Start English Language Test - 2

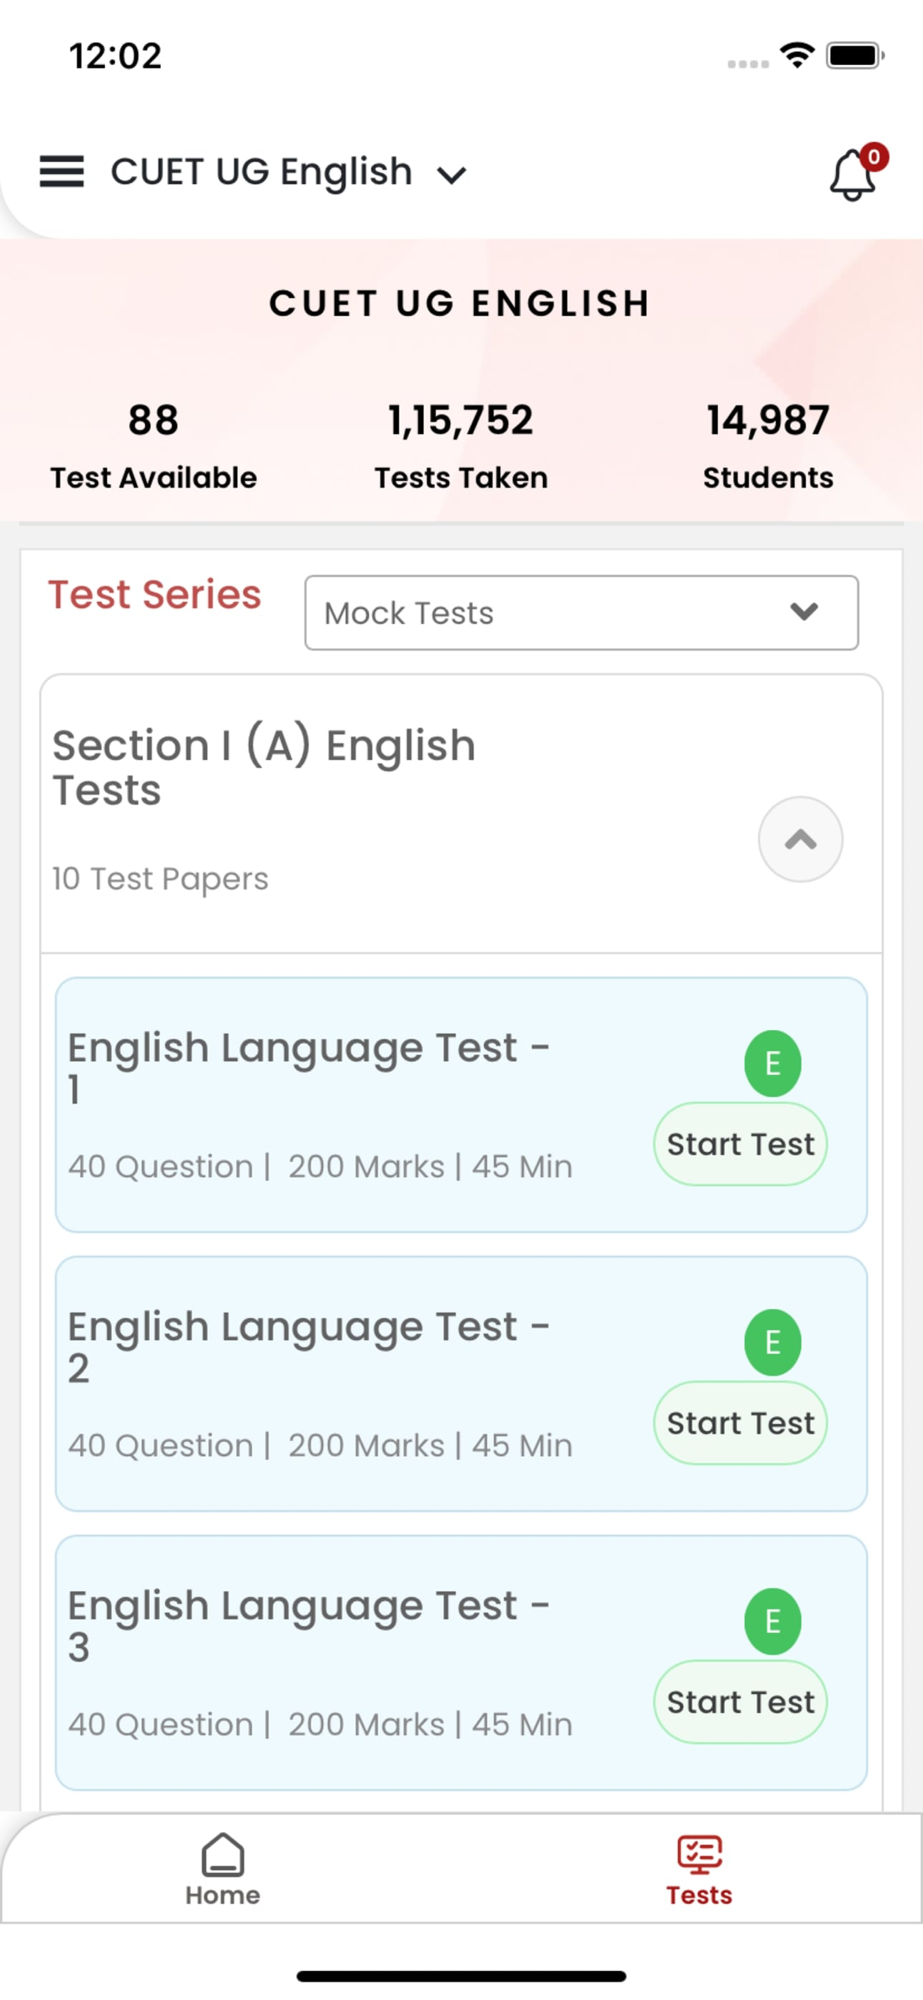click(740, 1423)
